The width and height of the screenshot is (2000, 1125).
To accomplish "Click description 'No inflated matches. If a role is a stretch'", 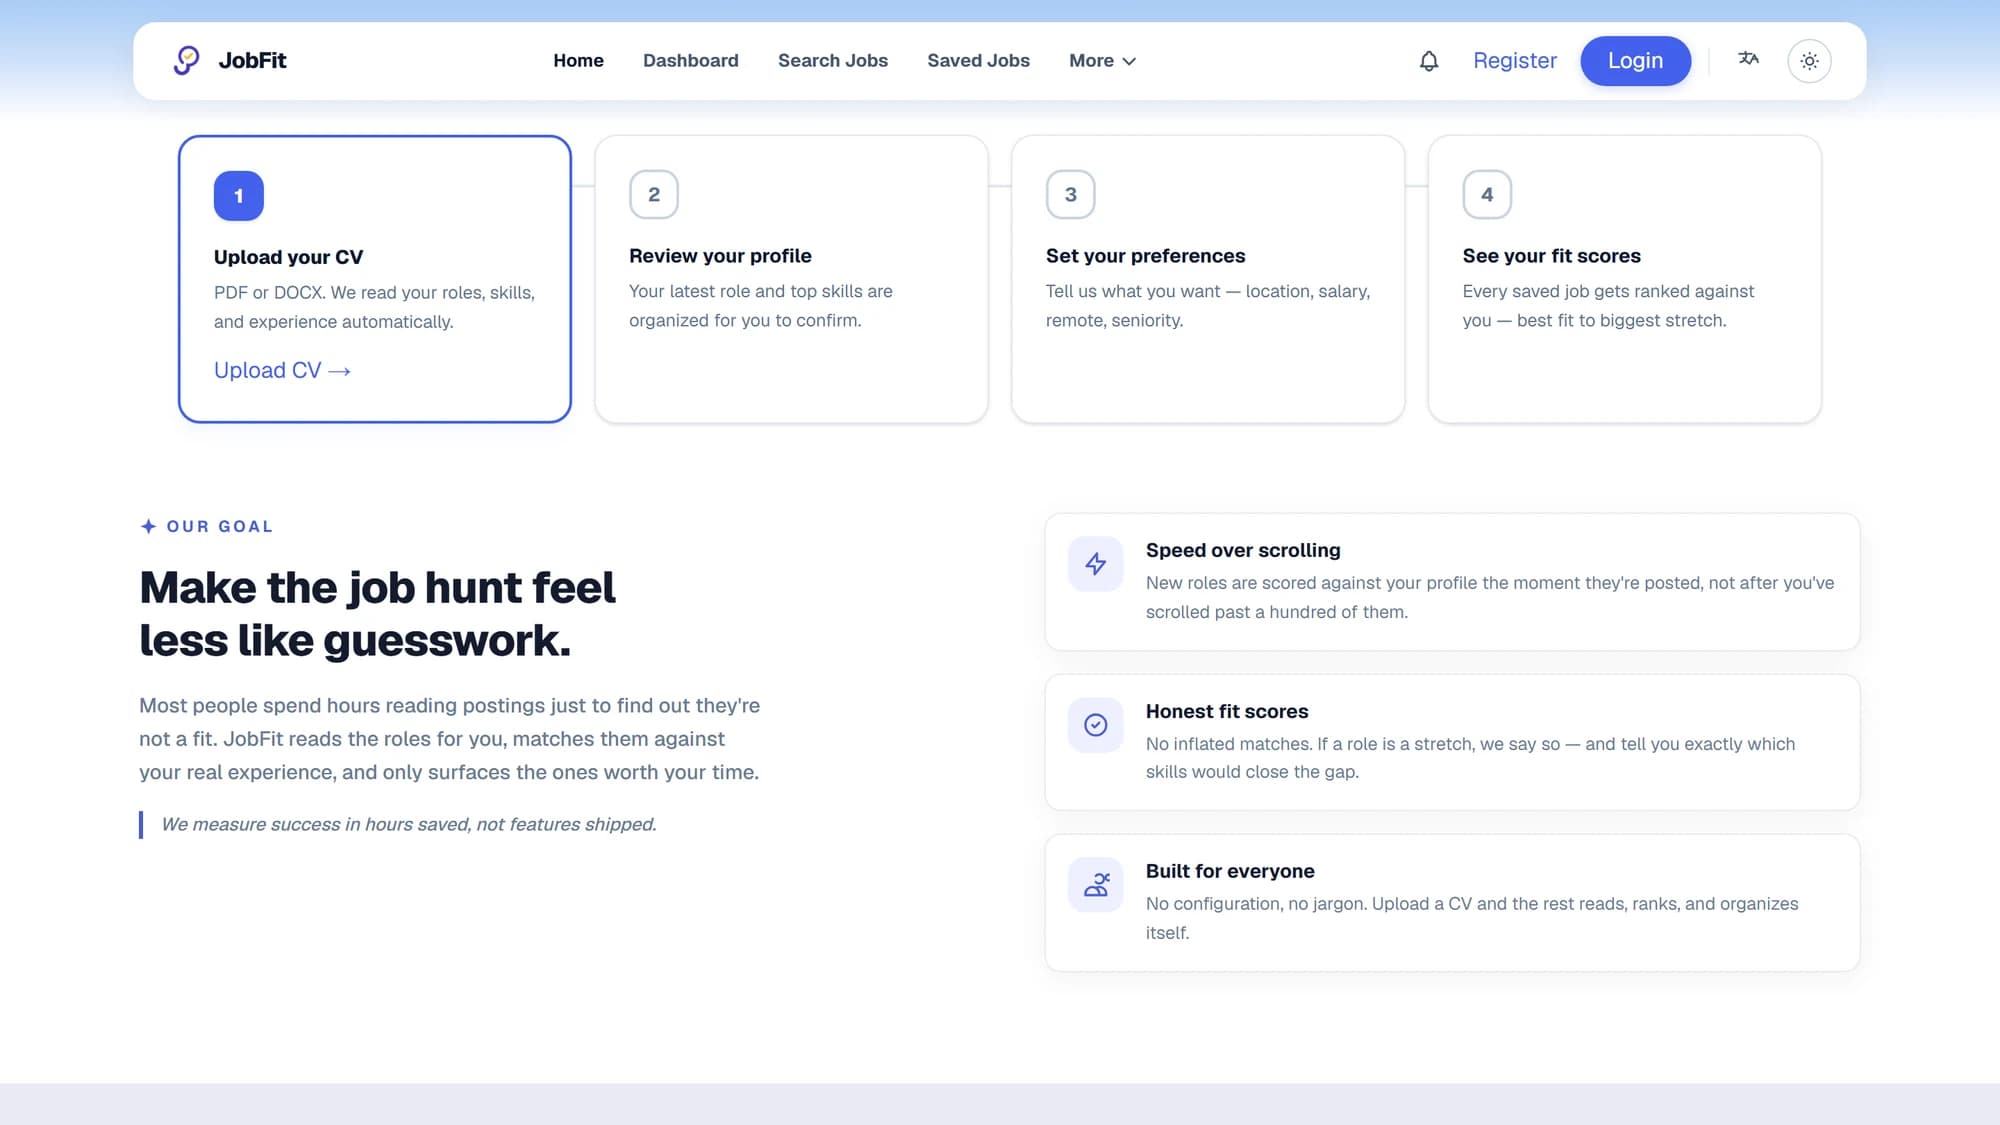I will tap(1470, 758).
